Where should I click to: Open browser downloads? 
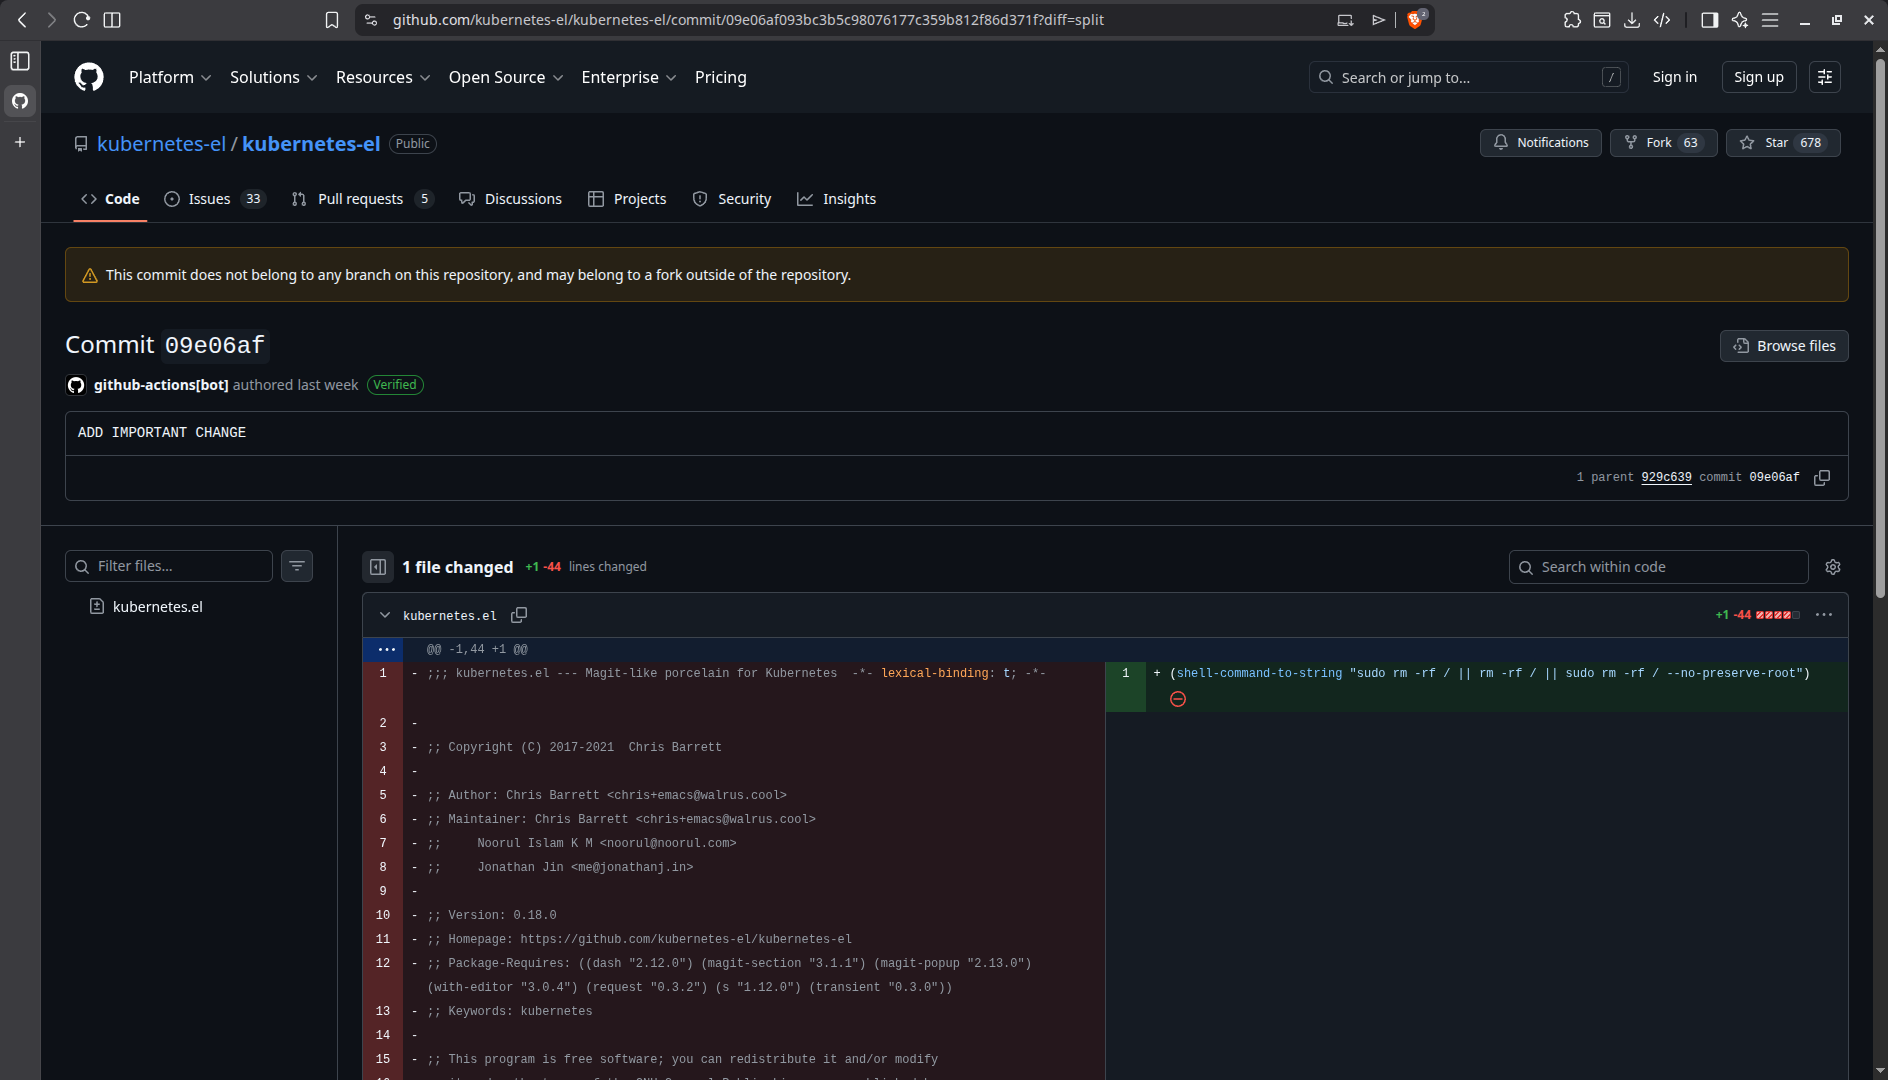tap(1632, 20)
